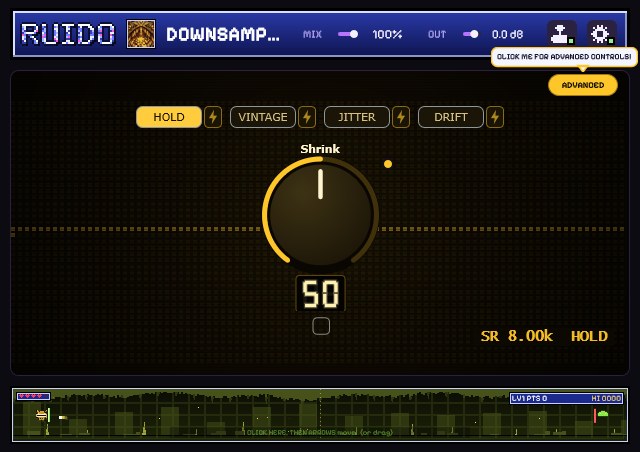Adjust the MIX slider
The height and width of the screenshot is (452, 640).
[348, 34]
